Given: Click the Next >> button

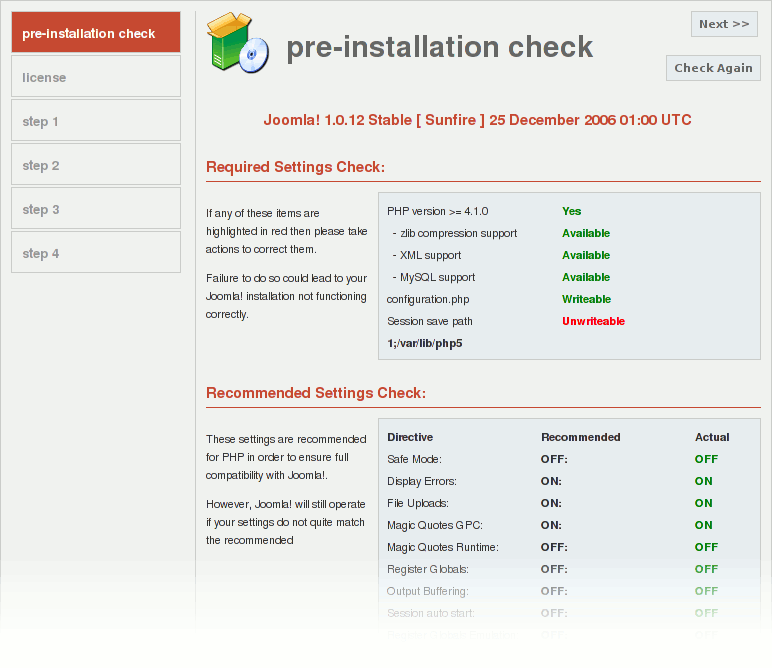Looking at the screenshot, I should (724, 24).
